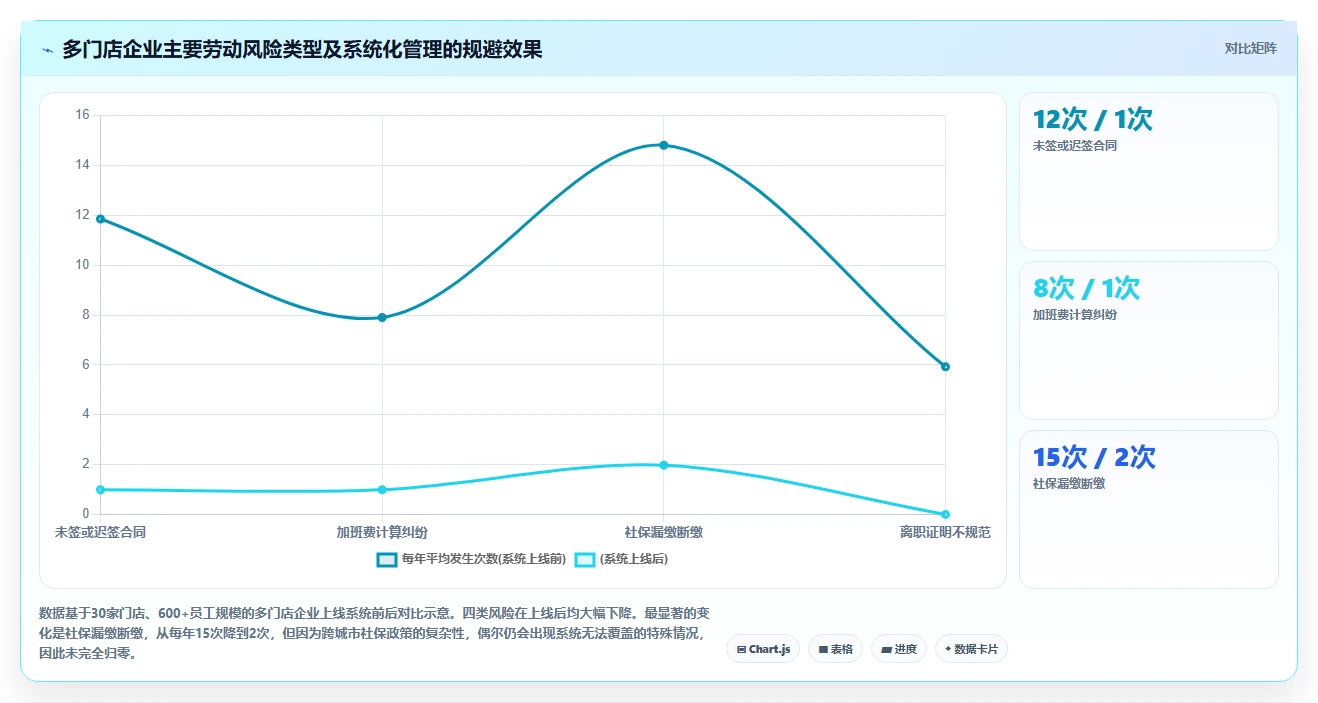The width and height of the screenshot is (1318, 703).
Task: Click the after-system data point for 未签或迟签合同
Action: (x=100, y=489)
